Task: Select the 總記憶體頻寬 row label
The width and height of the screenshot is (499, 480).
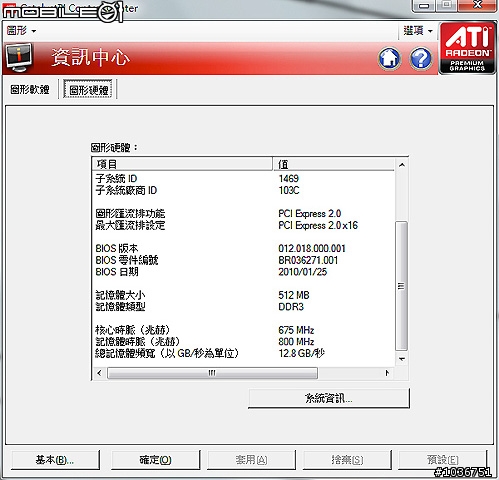Action: pos(167,354)
